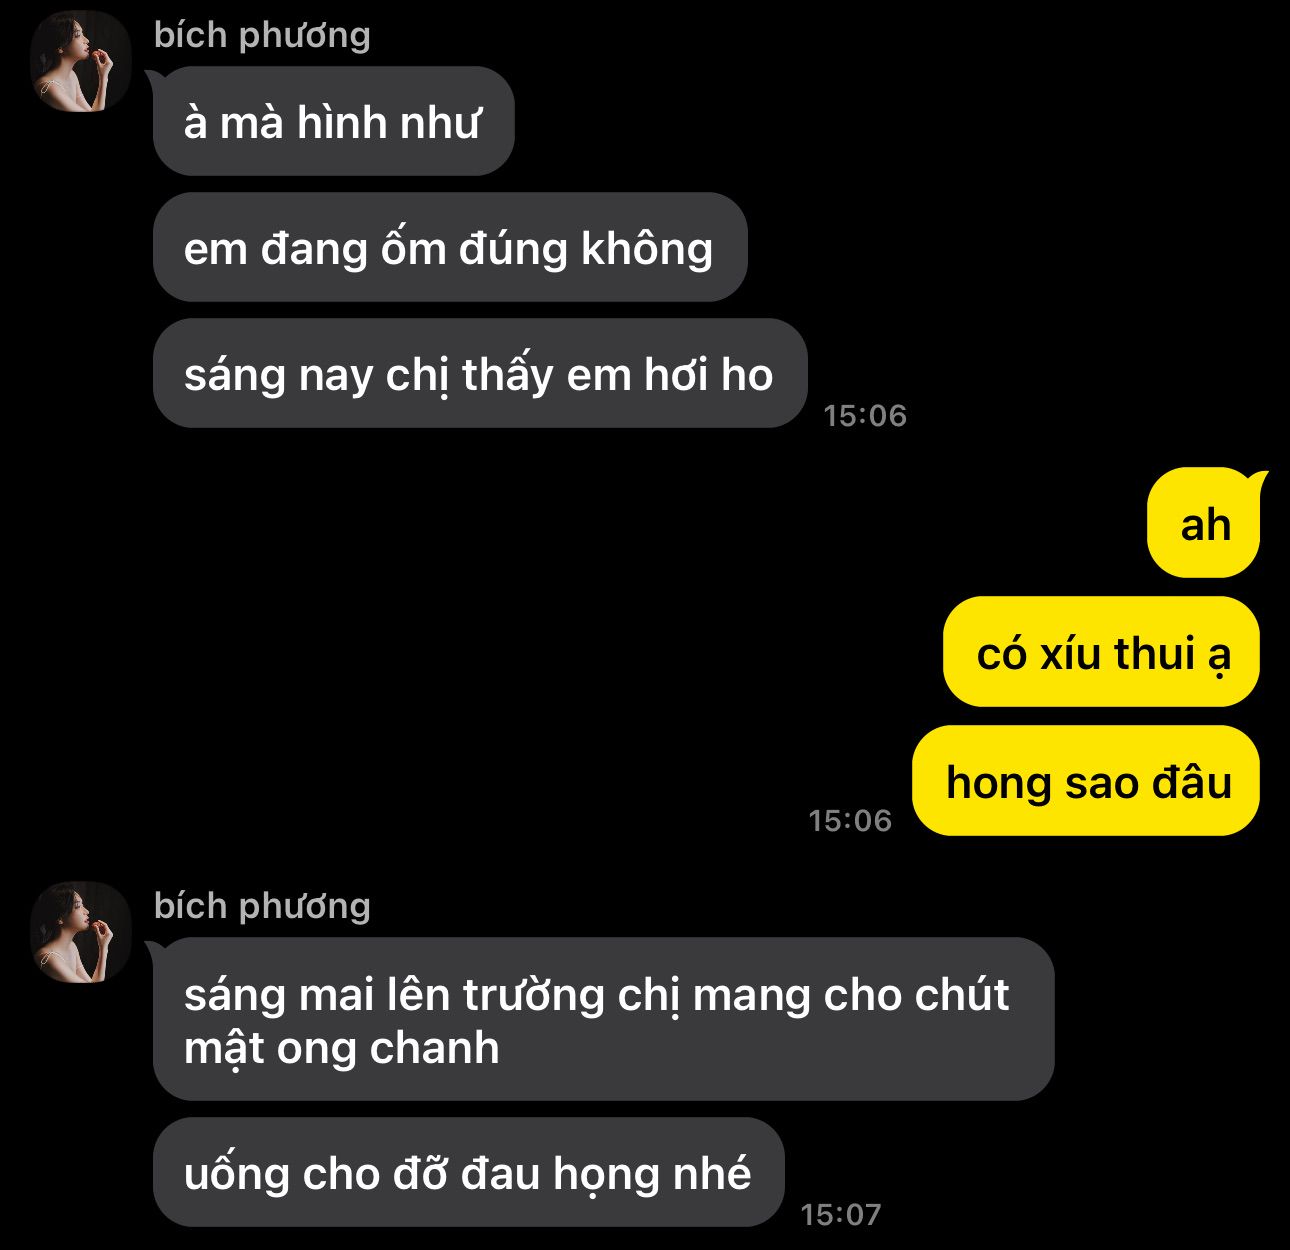Viewport: 1290px width, 1250px height.
Task: Select the yellow 'hong sao đâu' bubble
Action: pyautogui.click(x=1086, y=781)
